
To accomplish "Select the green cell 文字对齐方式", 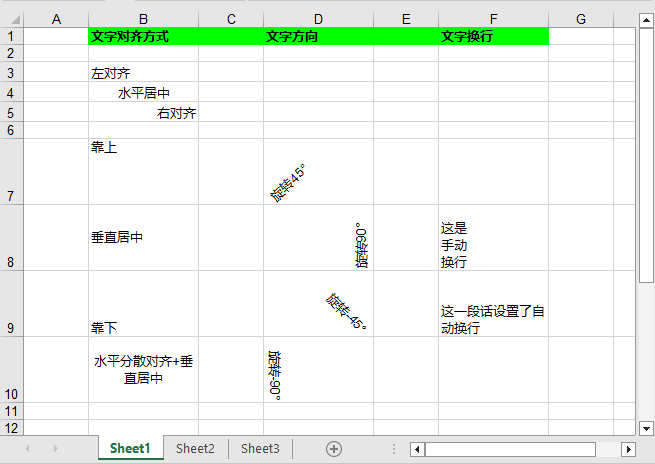I will (143, 36).
